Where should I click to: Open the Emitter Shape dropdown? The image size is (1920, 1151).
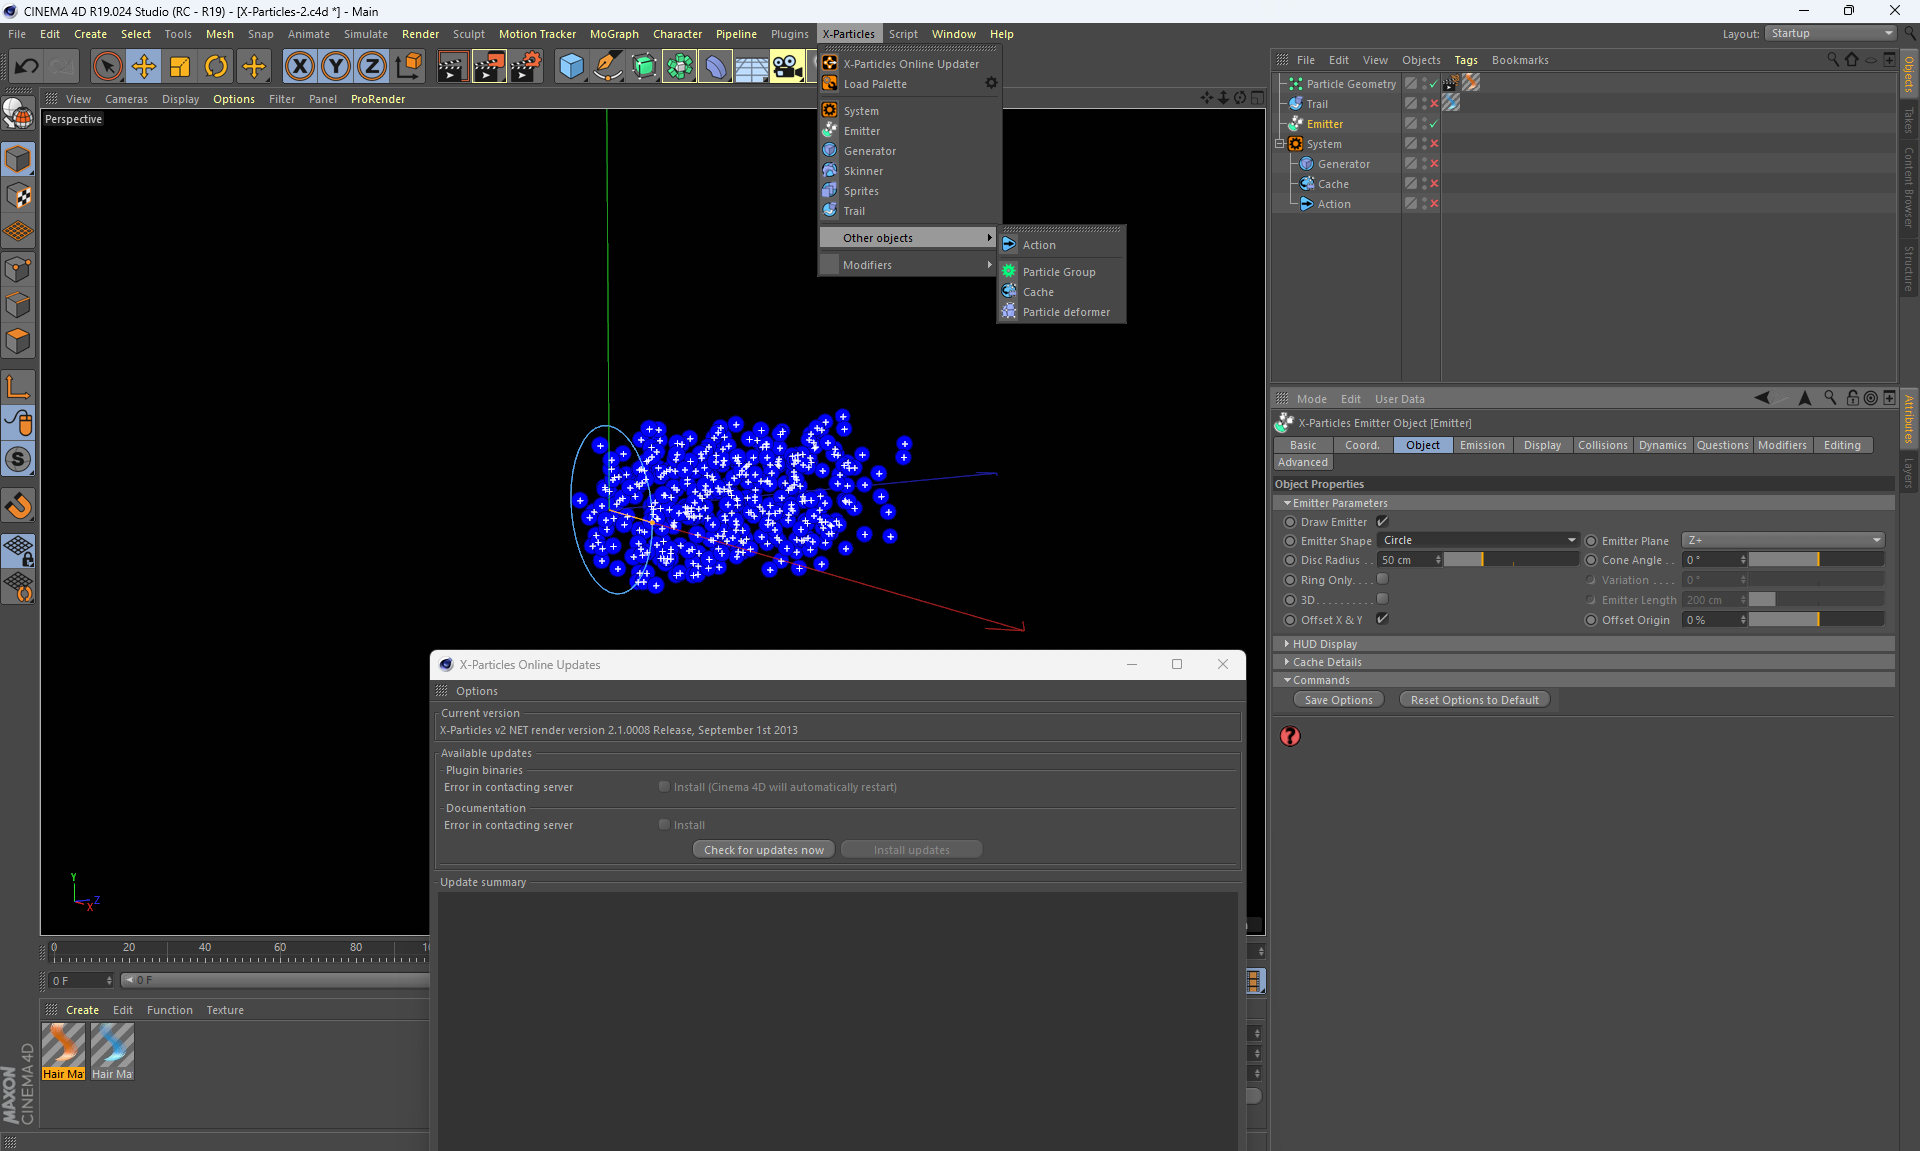[x=1477, y=541]
